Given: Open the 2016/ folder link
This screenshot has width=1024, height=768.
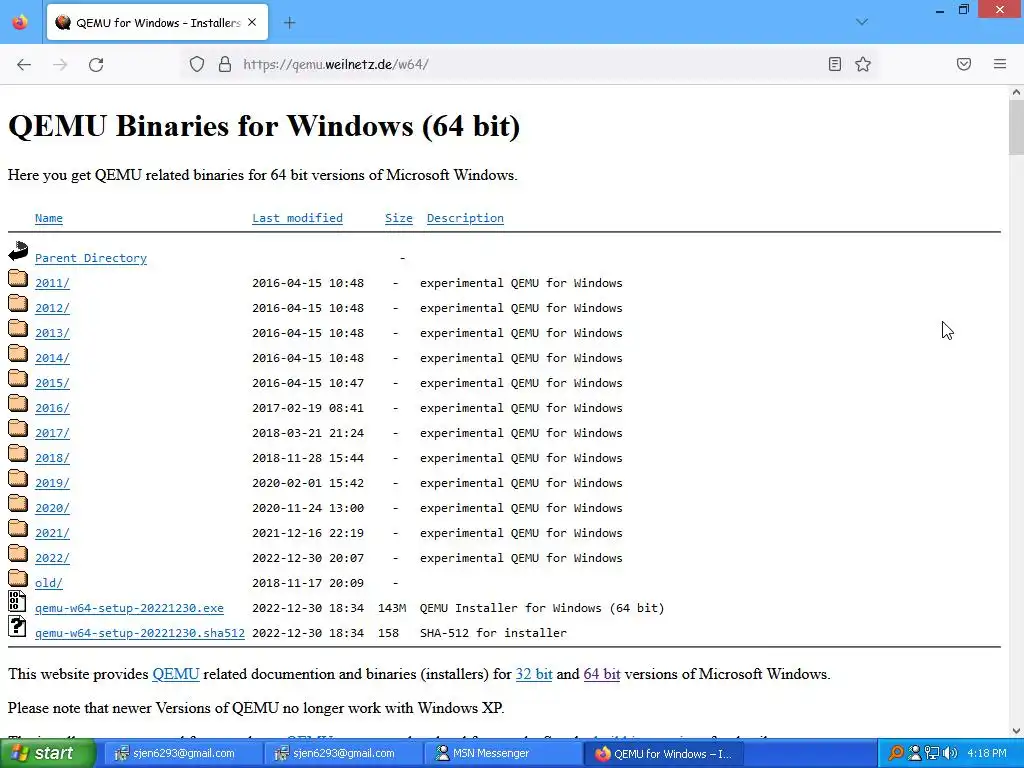Looking at the screenshot, I should click(52, 408).
